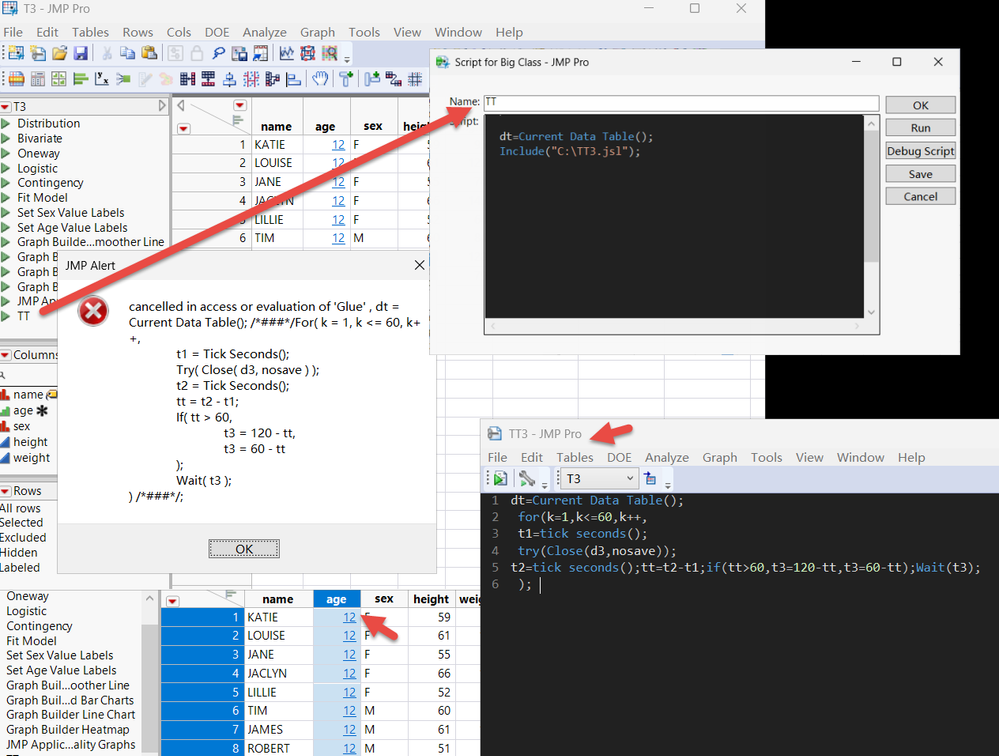999x756 pixels.
Task: Click age link 12 in KATIE row of lower table
Action: [x=349, y=617]
